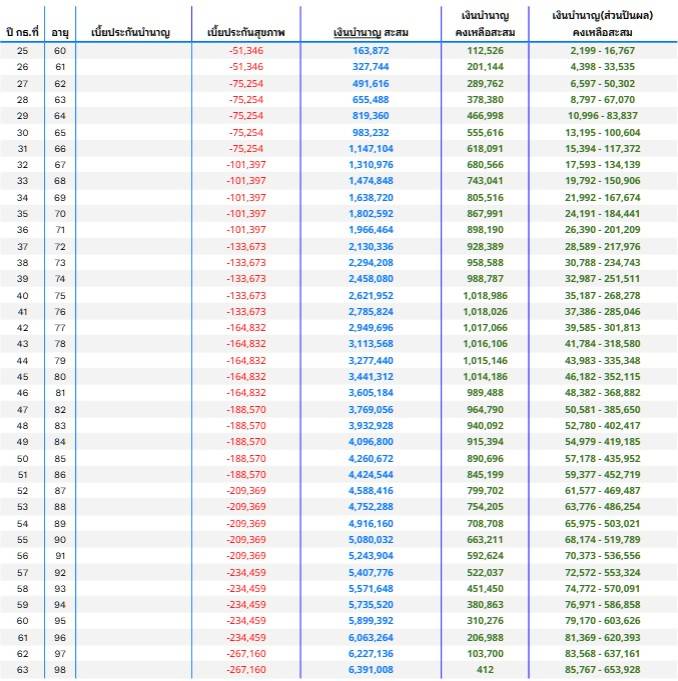678x681 pixels.
Task: Select the remaining pension value 112,526
Action: tap(485, 51)
